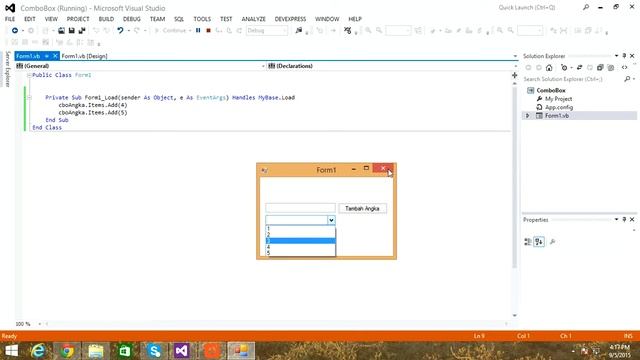Collapse the Form1_Load sub region
This screenshot has width=640, height=360.
[29, 98]
